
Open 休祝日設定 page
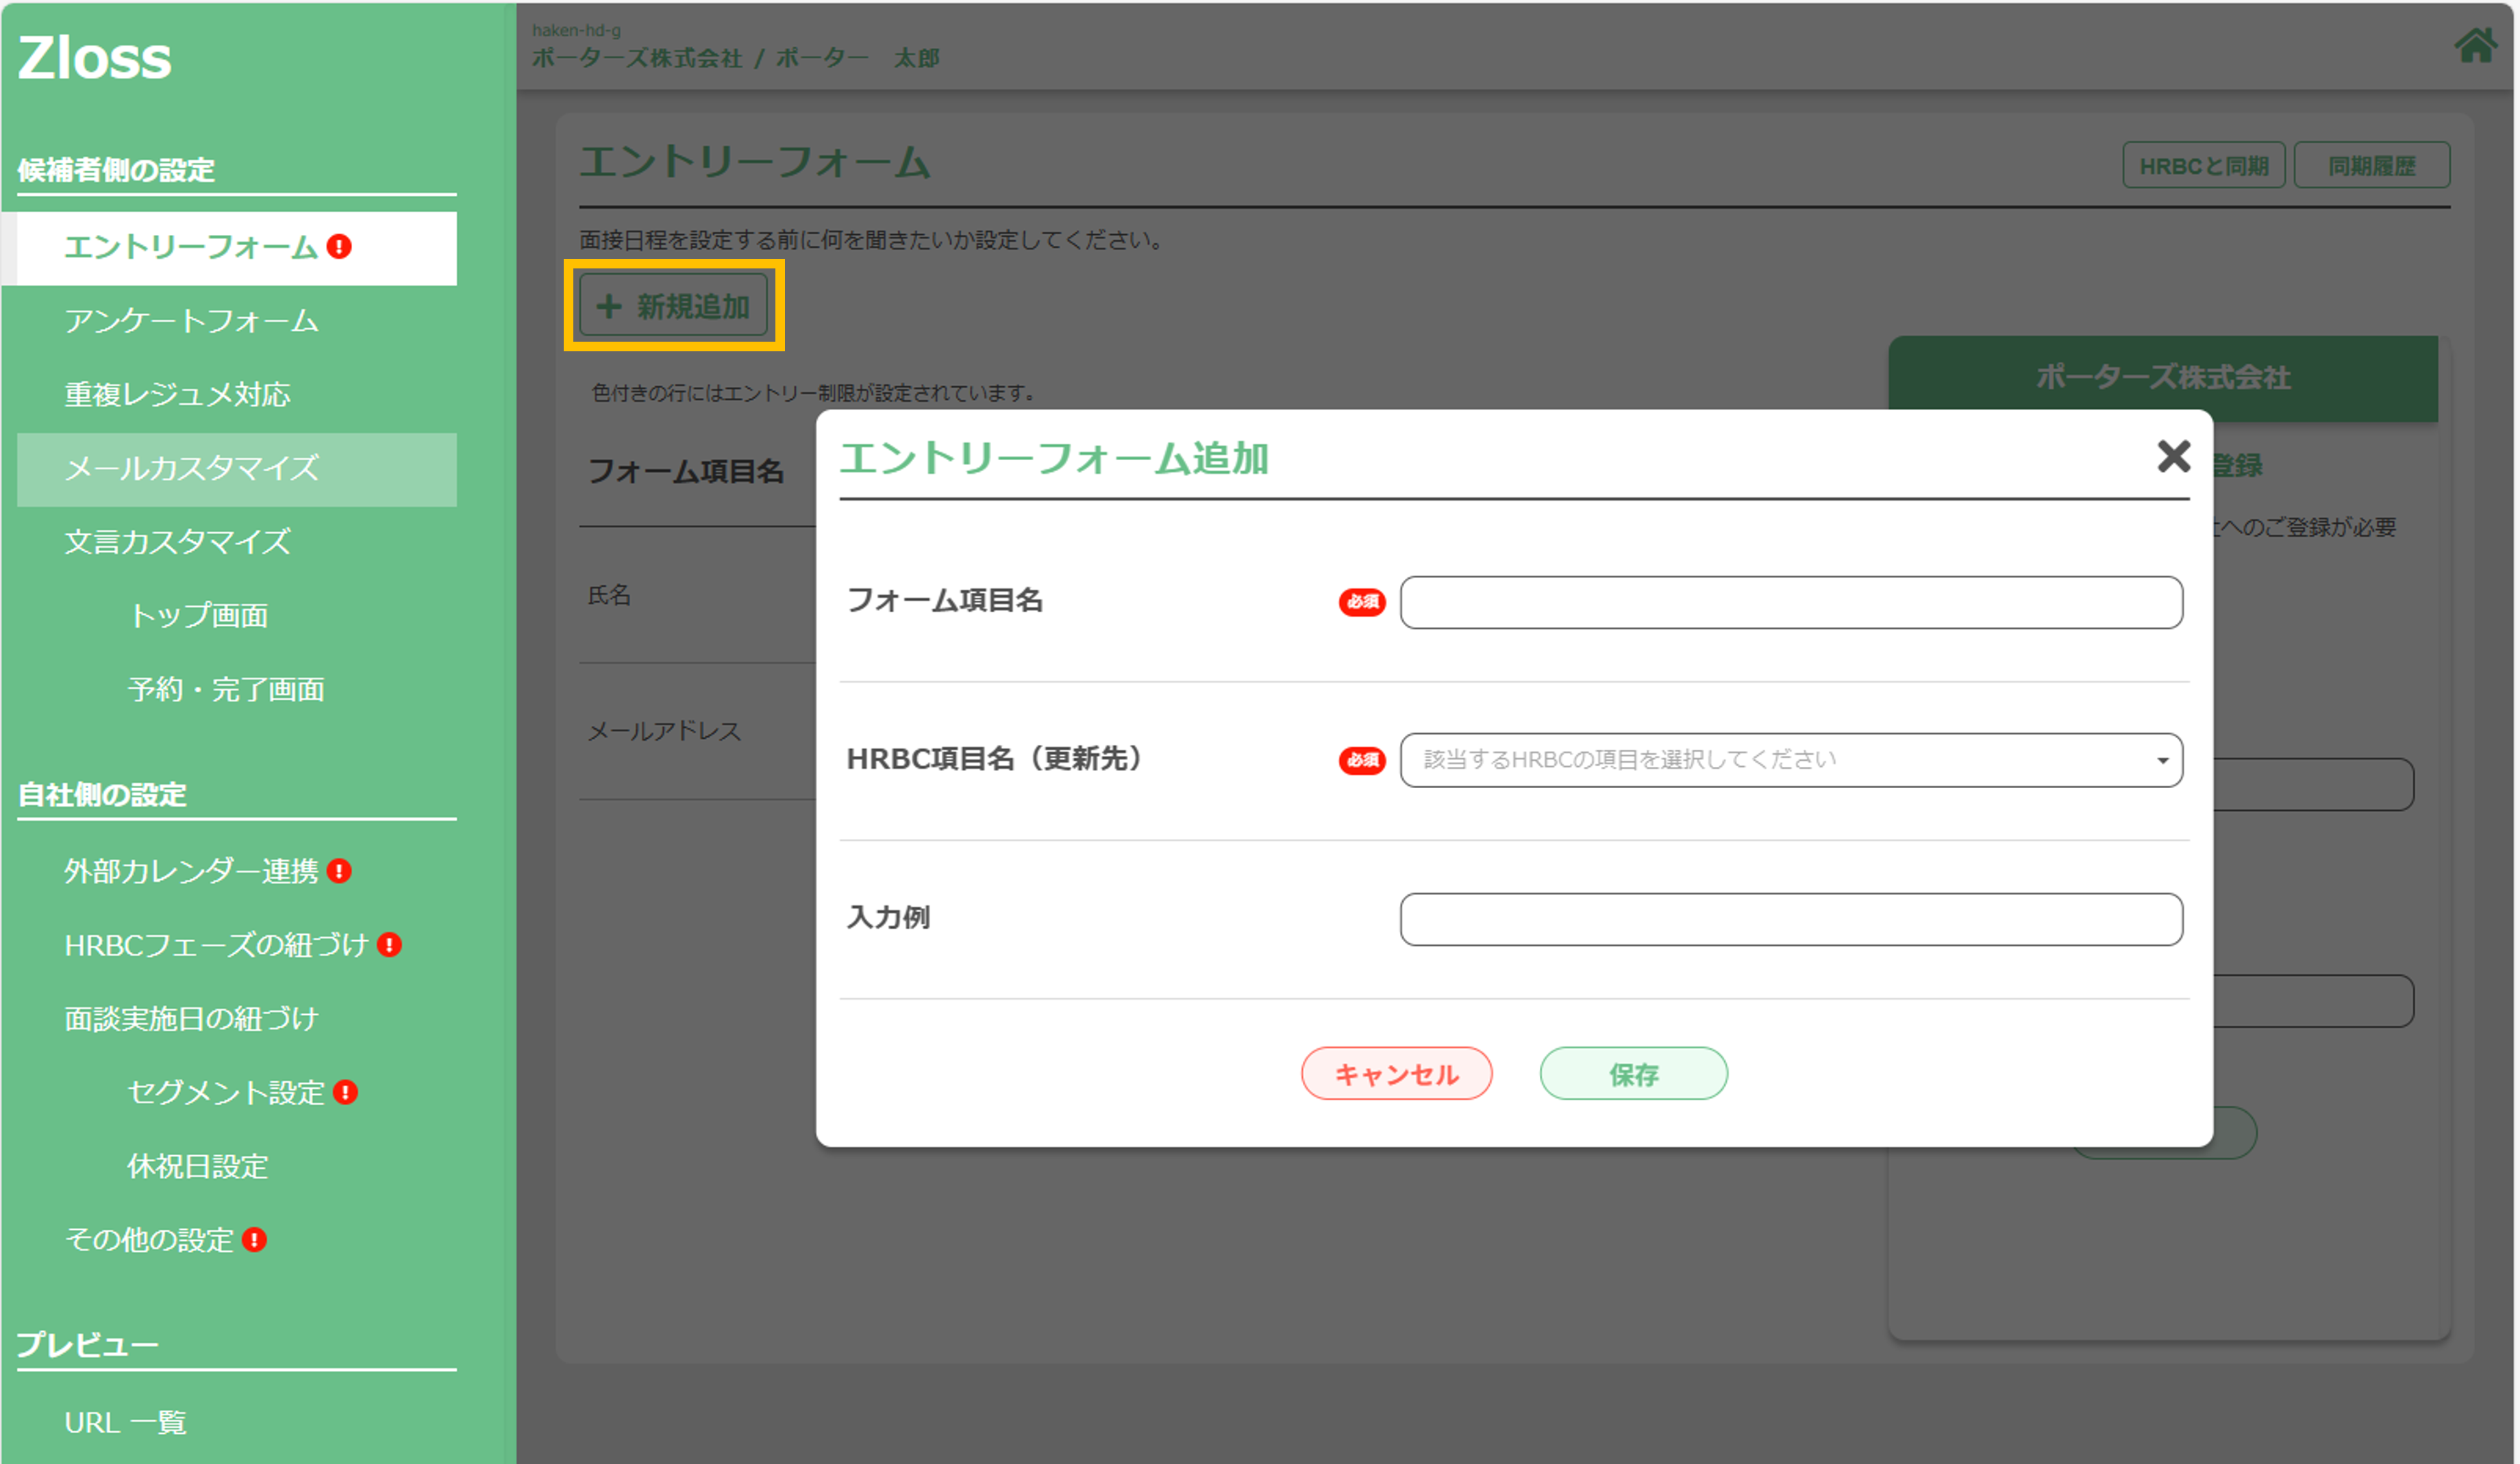click(x=197, y=1166)
